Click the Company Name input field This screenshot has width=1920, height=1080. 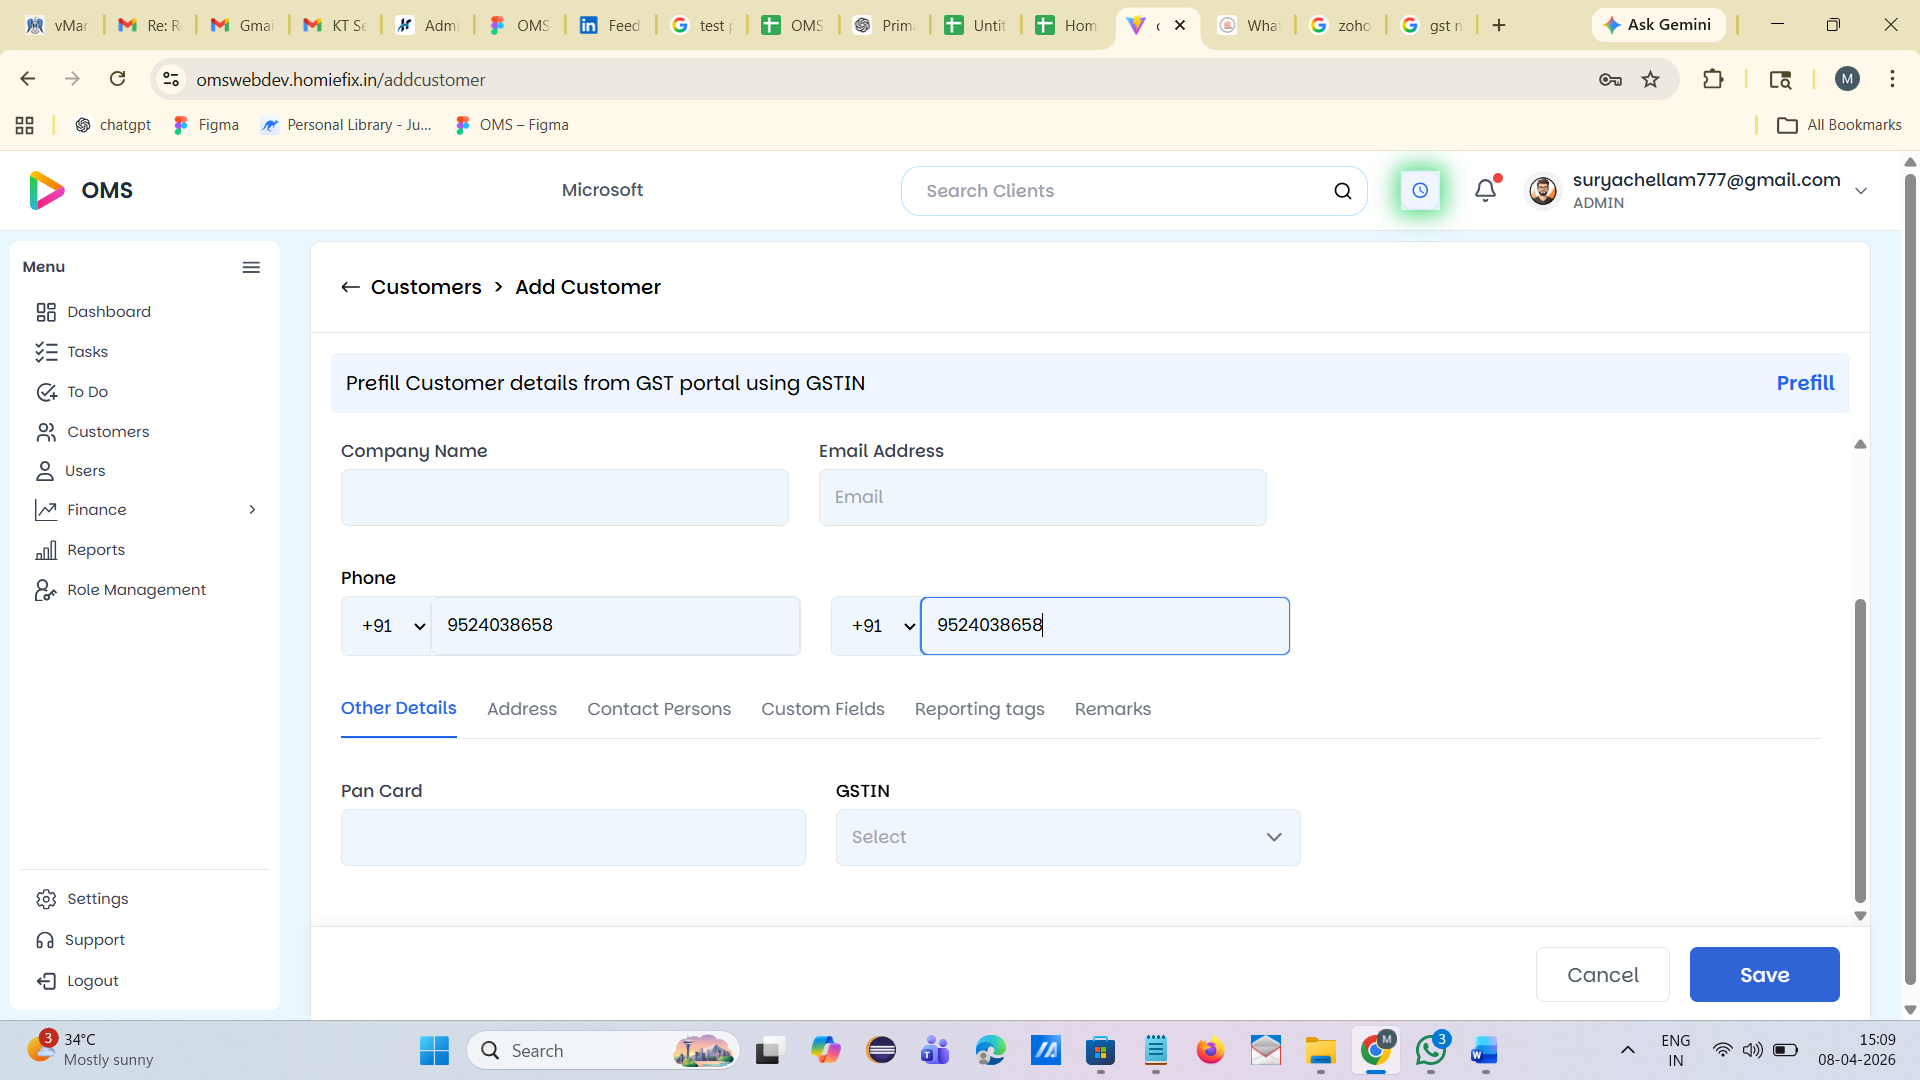click(564, 497)
